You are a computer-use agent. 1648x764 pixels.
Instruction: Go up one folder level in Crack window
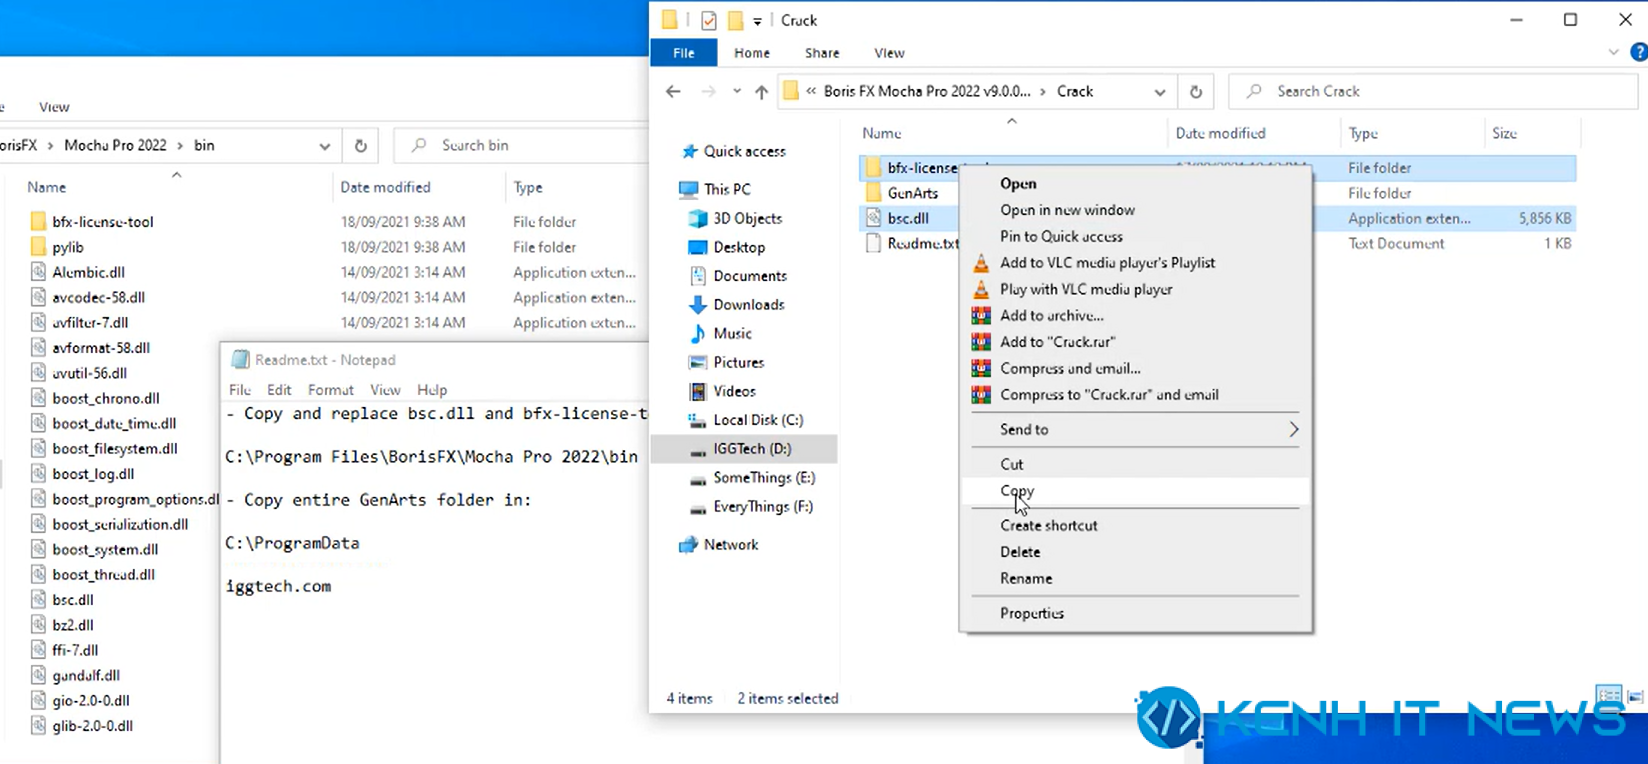click(761, 91)
